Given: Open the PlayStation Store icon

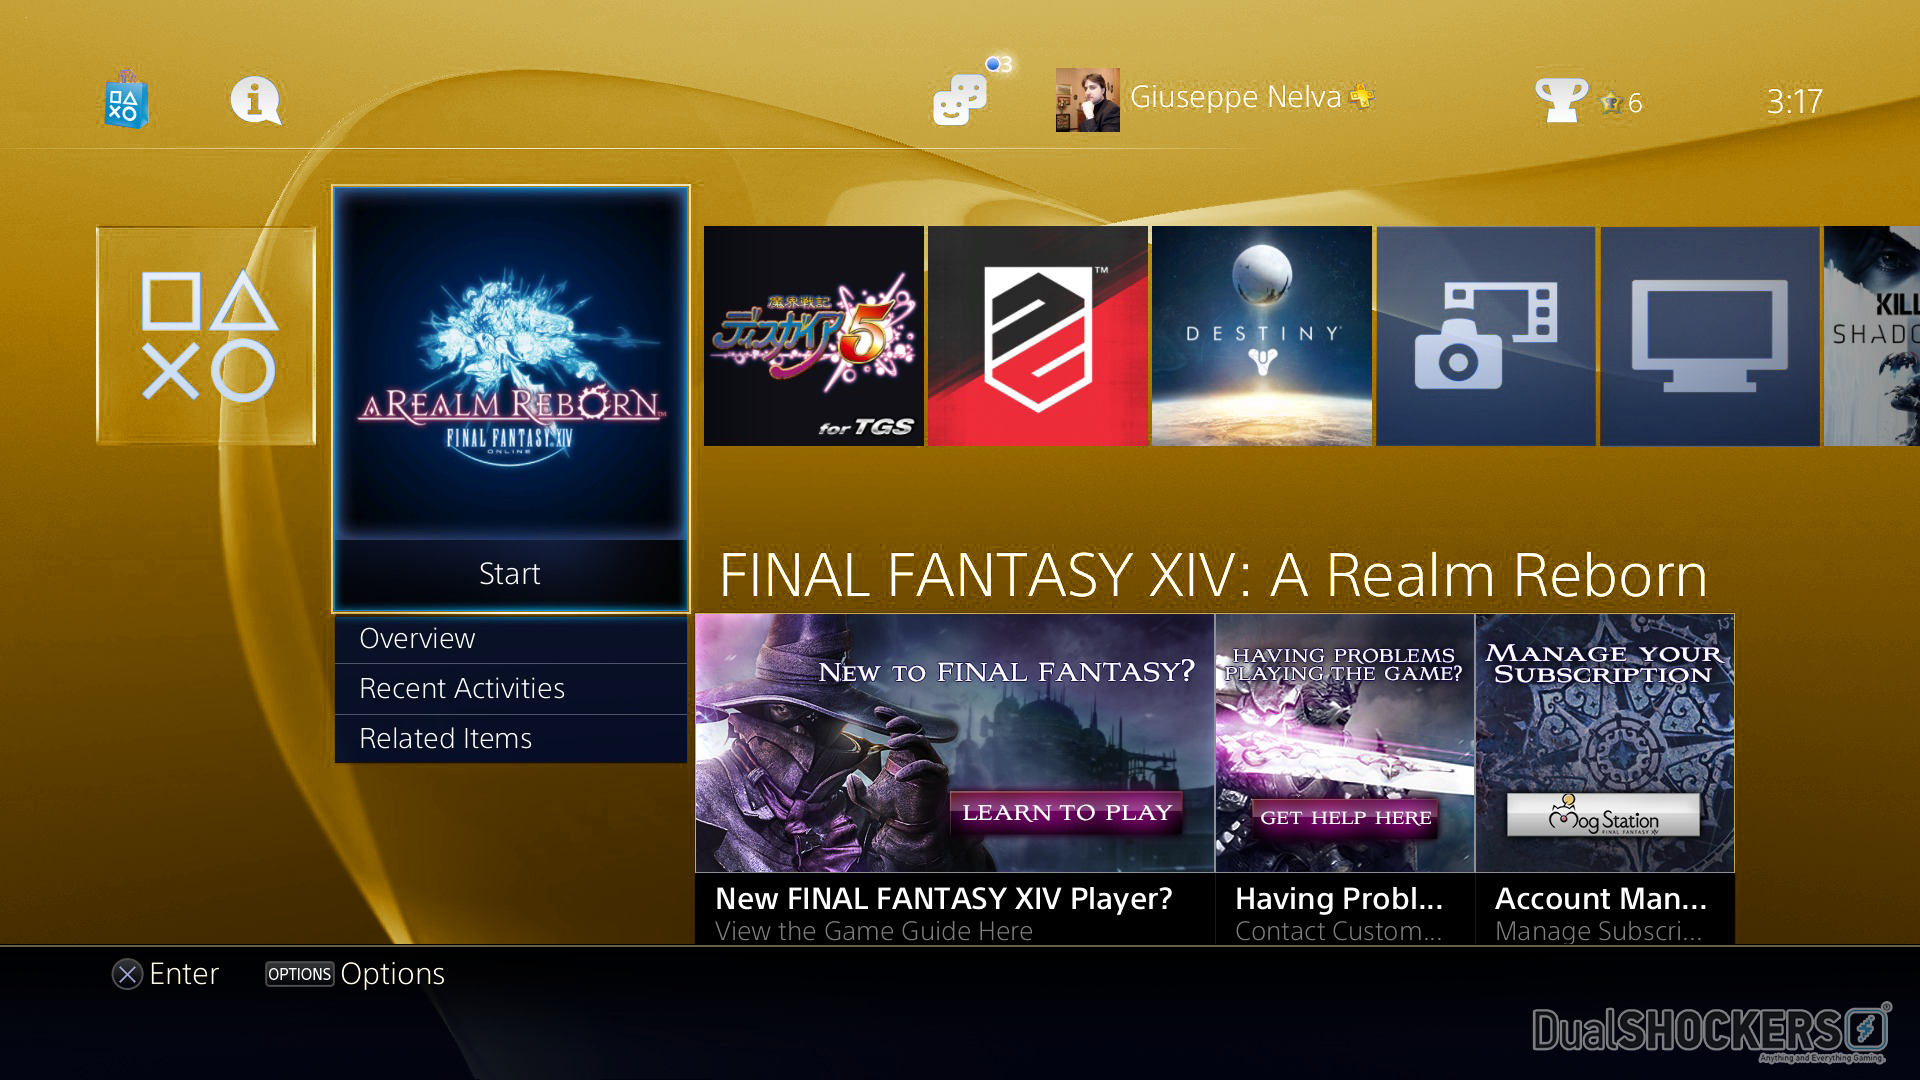Looking at the screenshot, I should (x=126, y=99).
